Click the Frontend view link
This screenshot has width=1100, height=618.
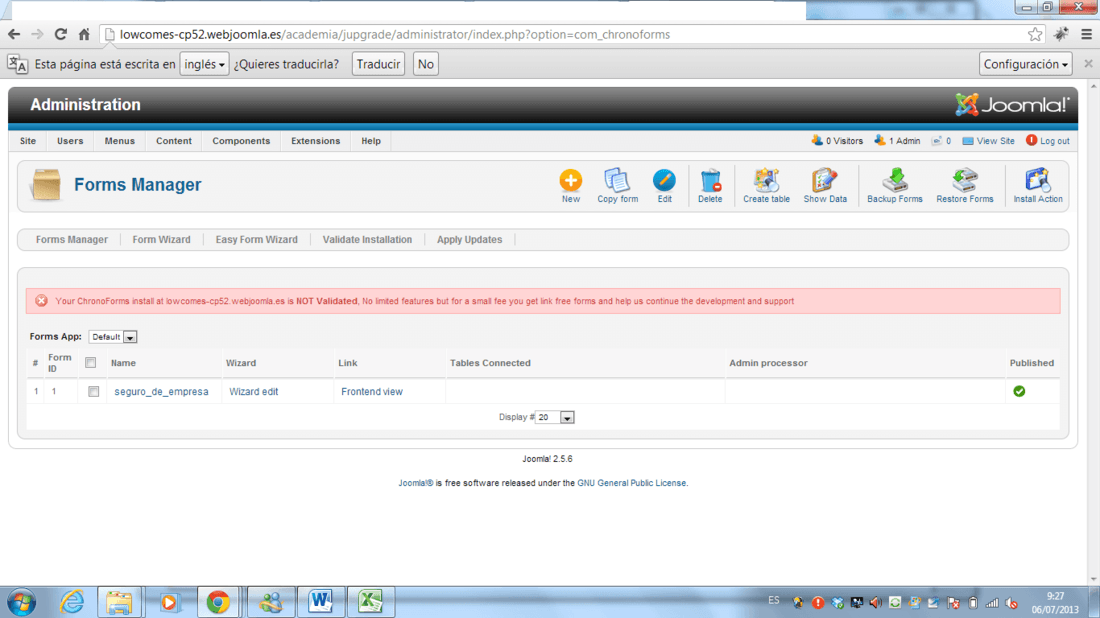click(372, 392)
